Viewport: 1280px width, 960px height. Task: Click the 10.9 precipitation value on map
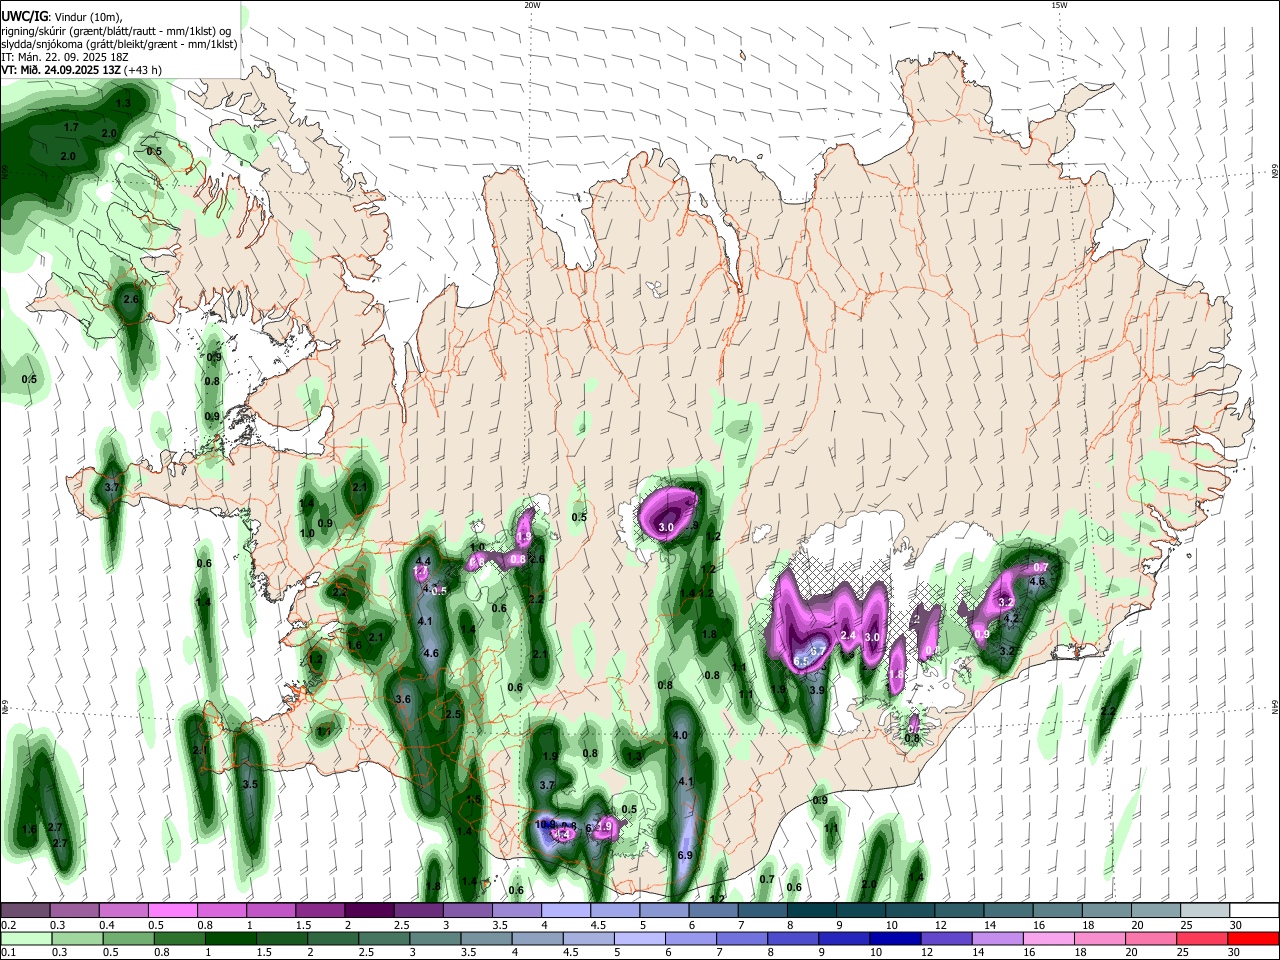[x=546, y=824]
